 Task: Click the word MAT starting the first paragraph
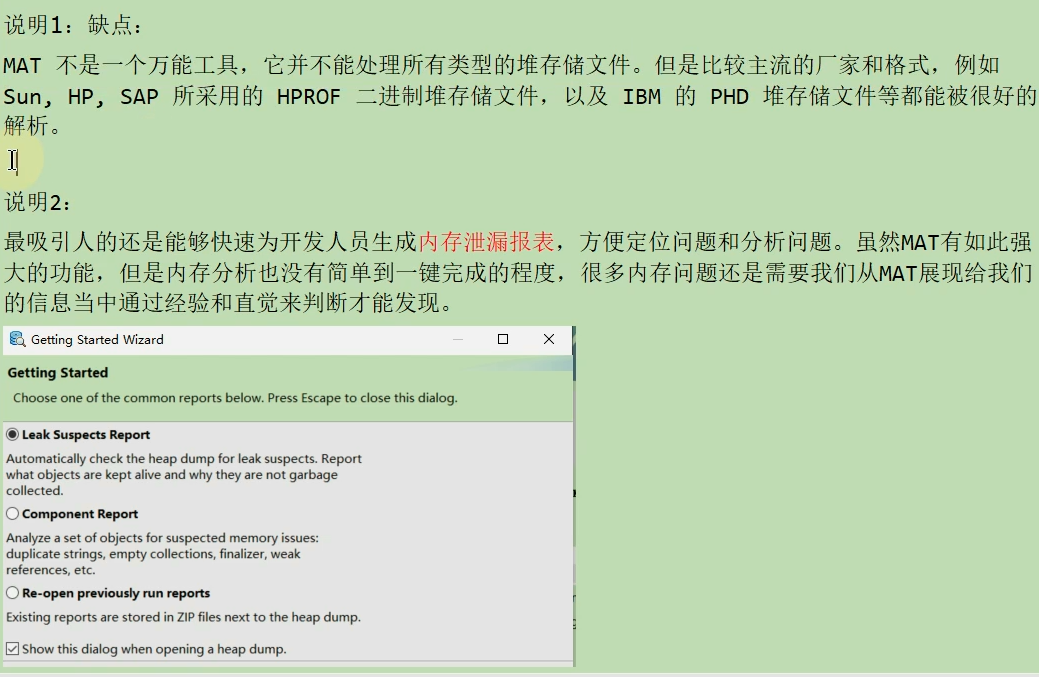[22, 66]
